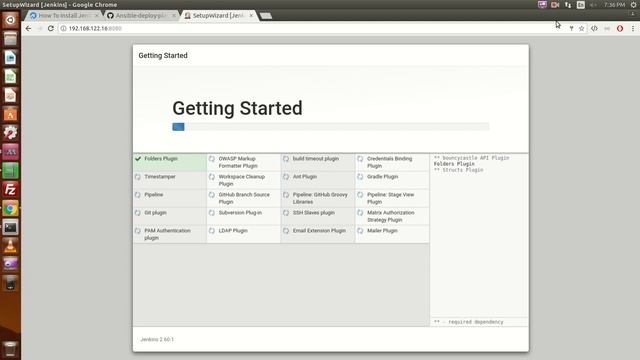This screenshot has height=360, width=640.
Task: Click the Git plugin cell
Action: 170,216
